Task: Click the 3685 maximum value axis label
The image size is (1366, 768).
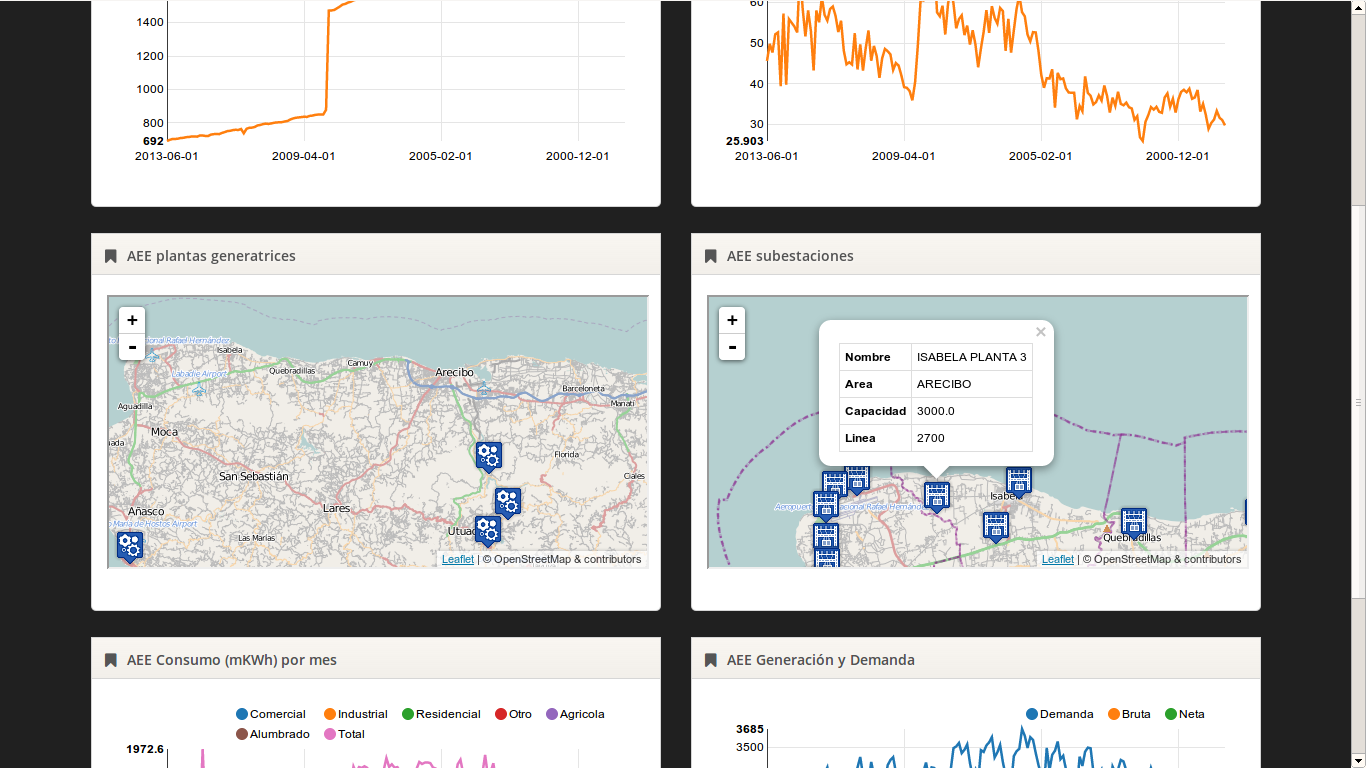Action: click(750, 729)
